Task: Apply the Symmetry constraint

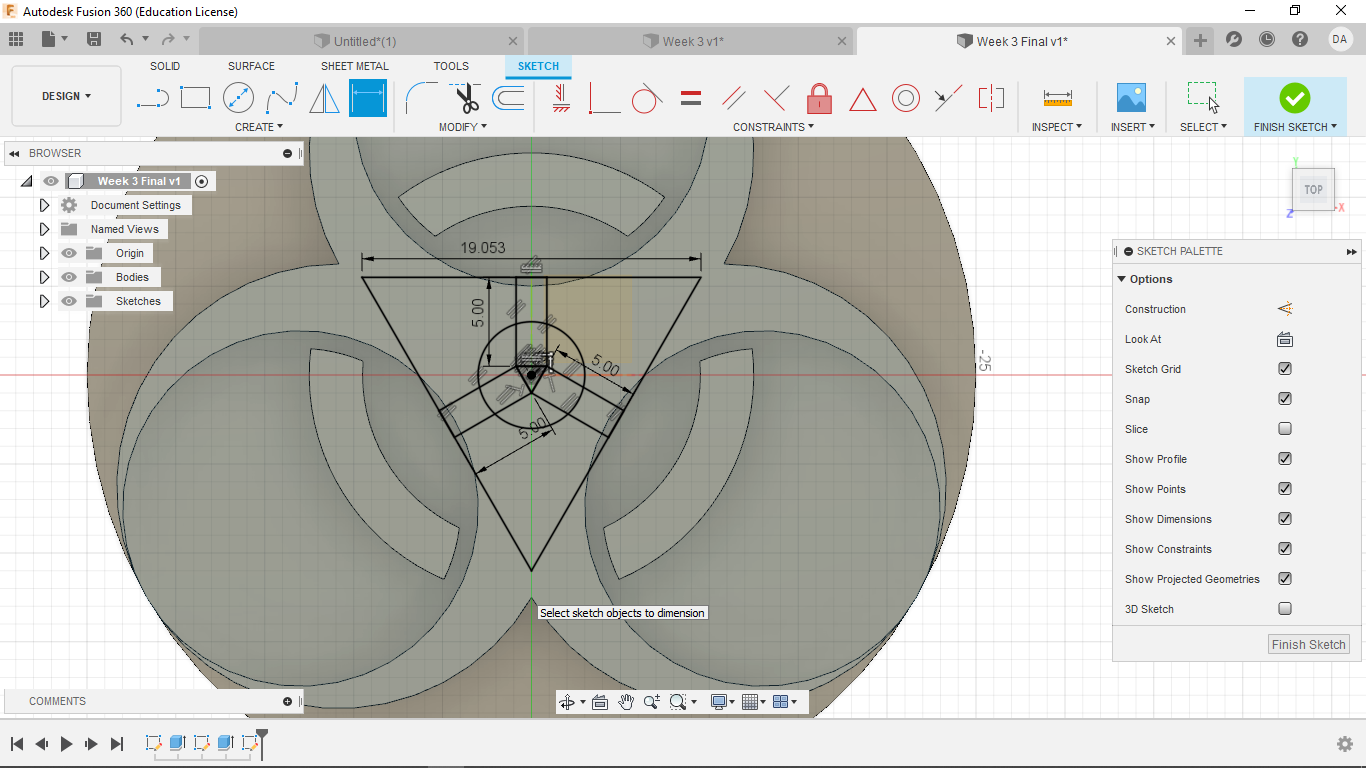Action: [x=991, y=98]
